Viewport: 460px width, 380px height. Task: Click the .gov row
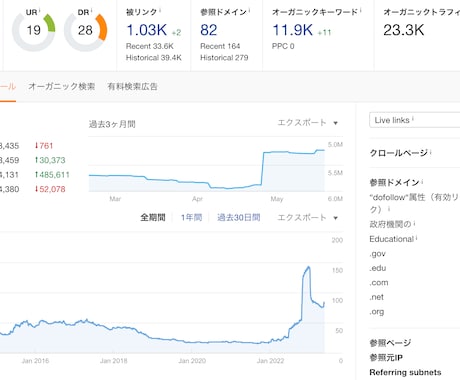pyautogui.click(x=377, y=254)
